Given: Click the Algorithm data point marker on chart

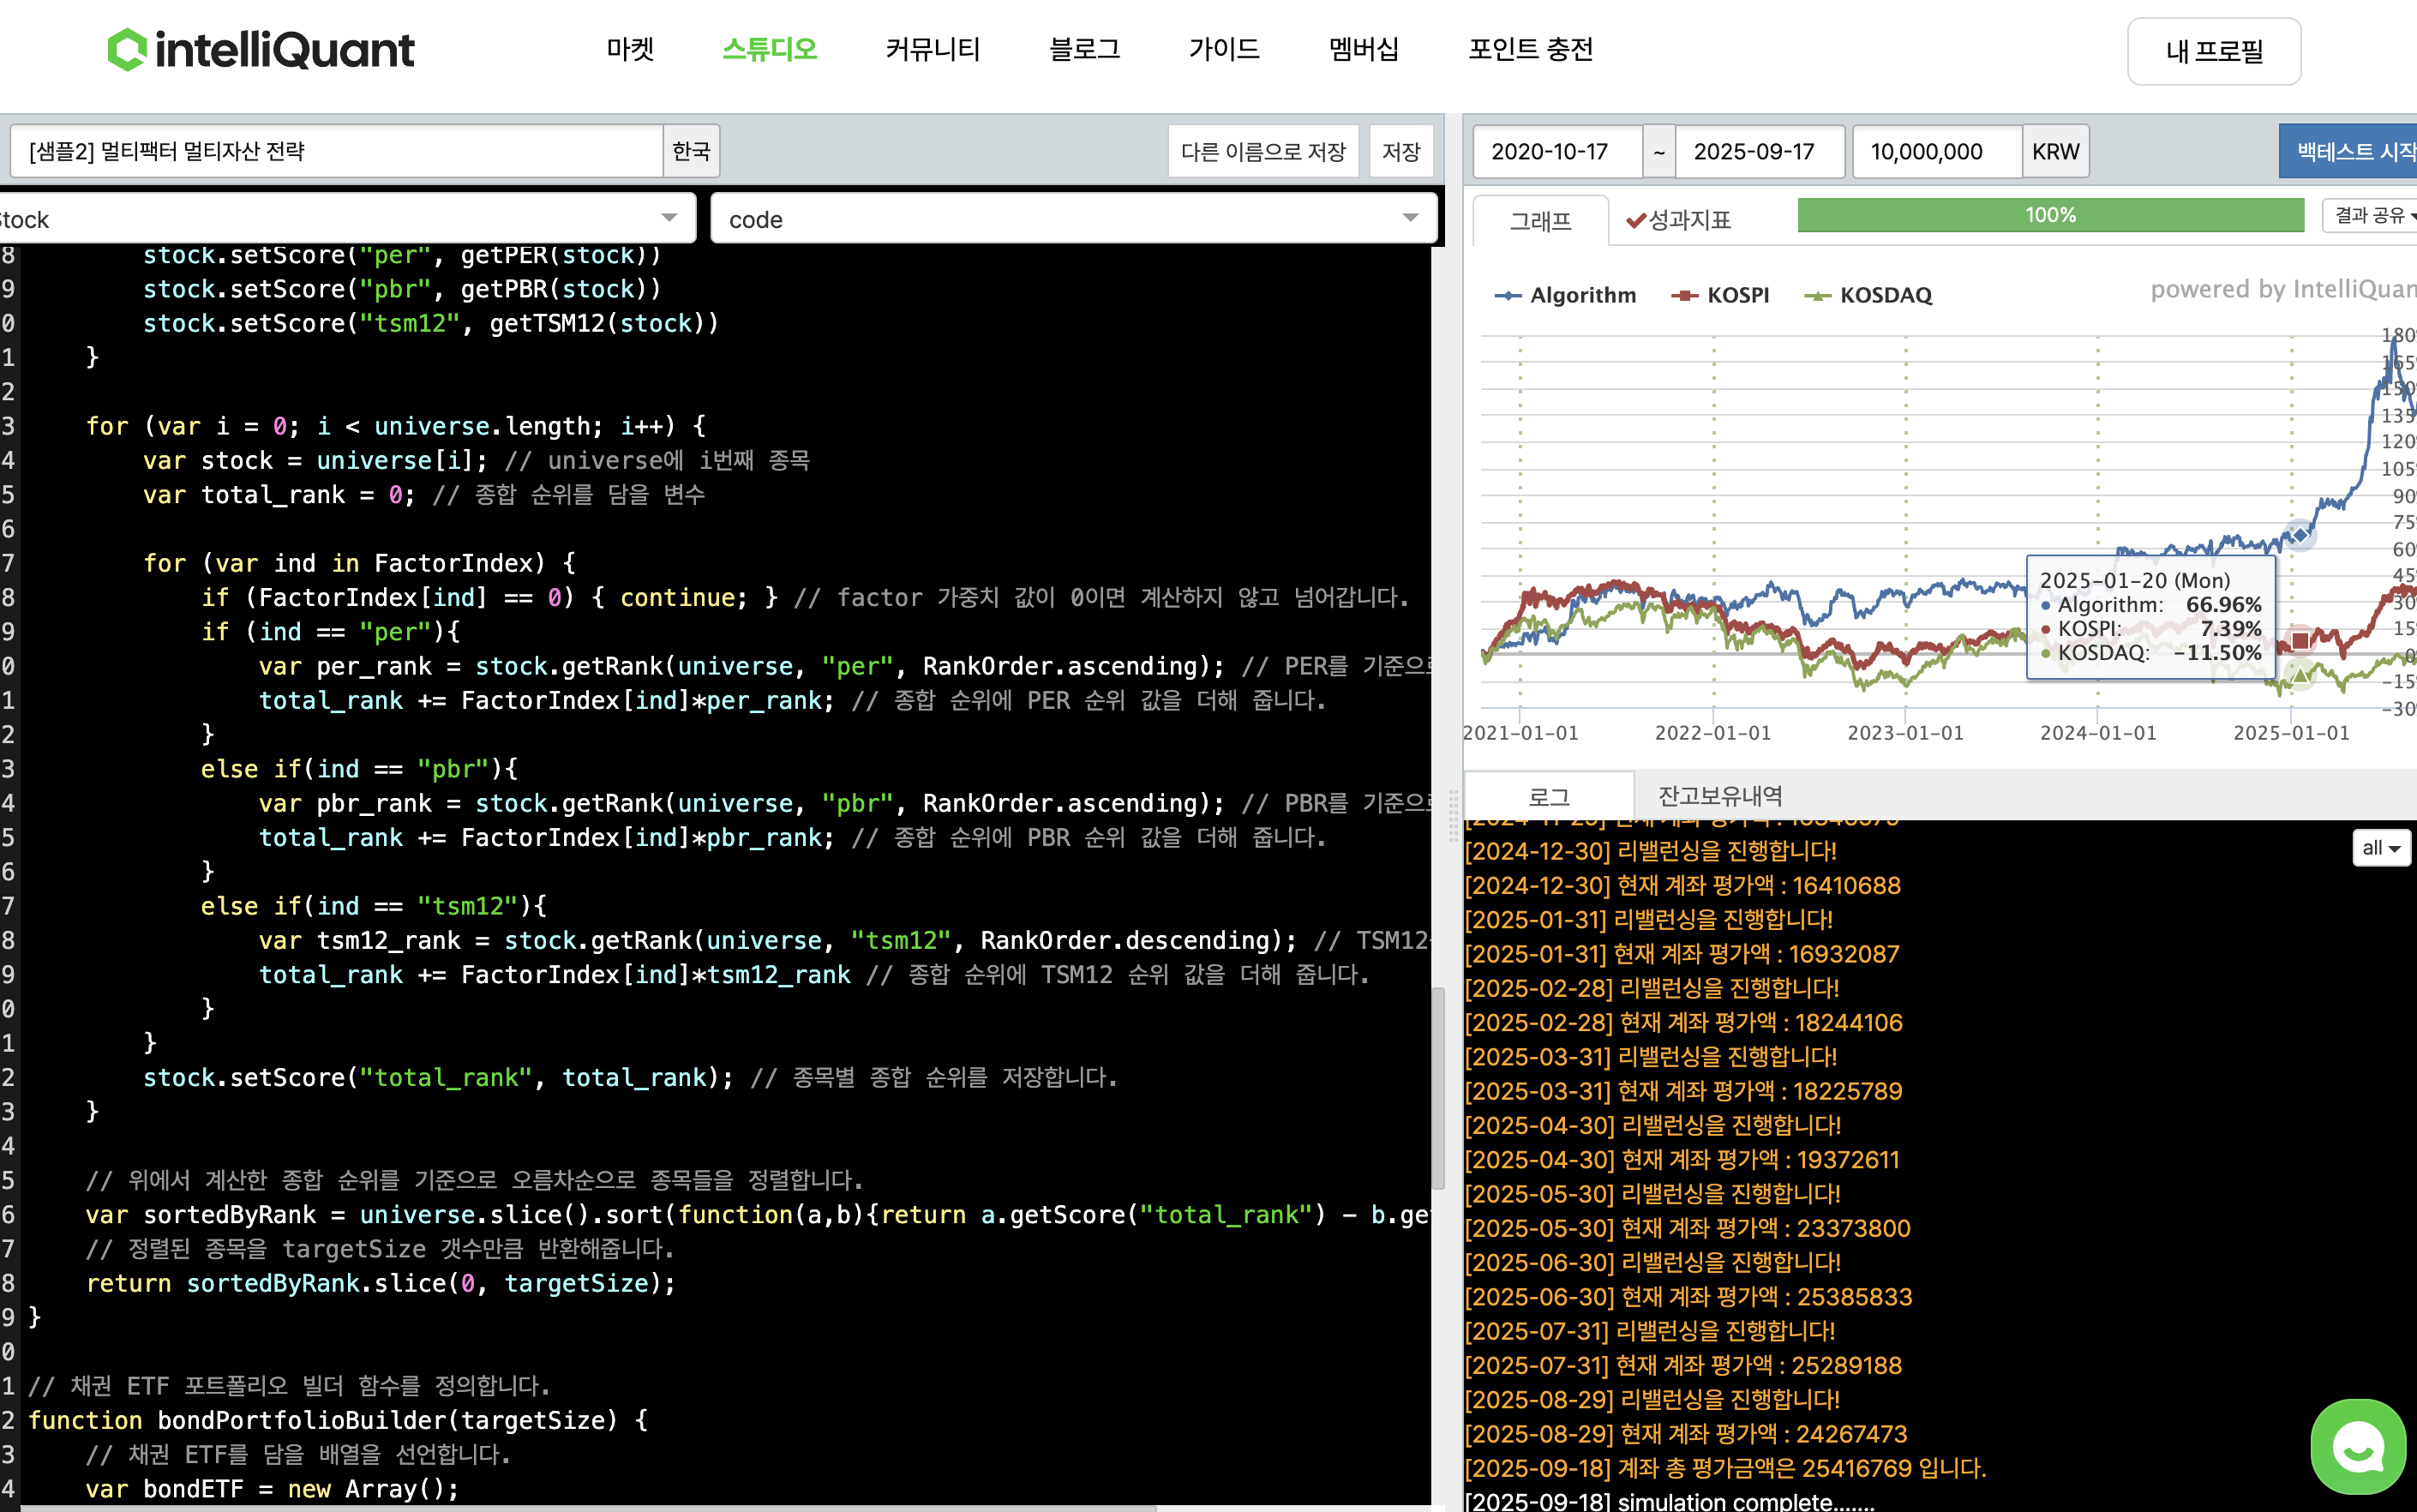Looking at the screenshot, I should point(2300,535).
